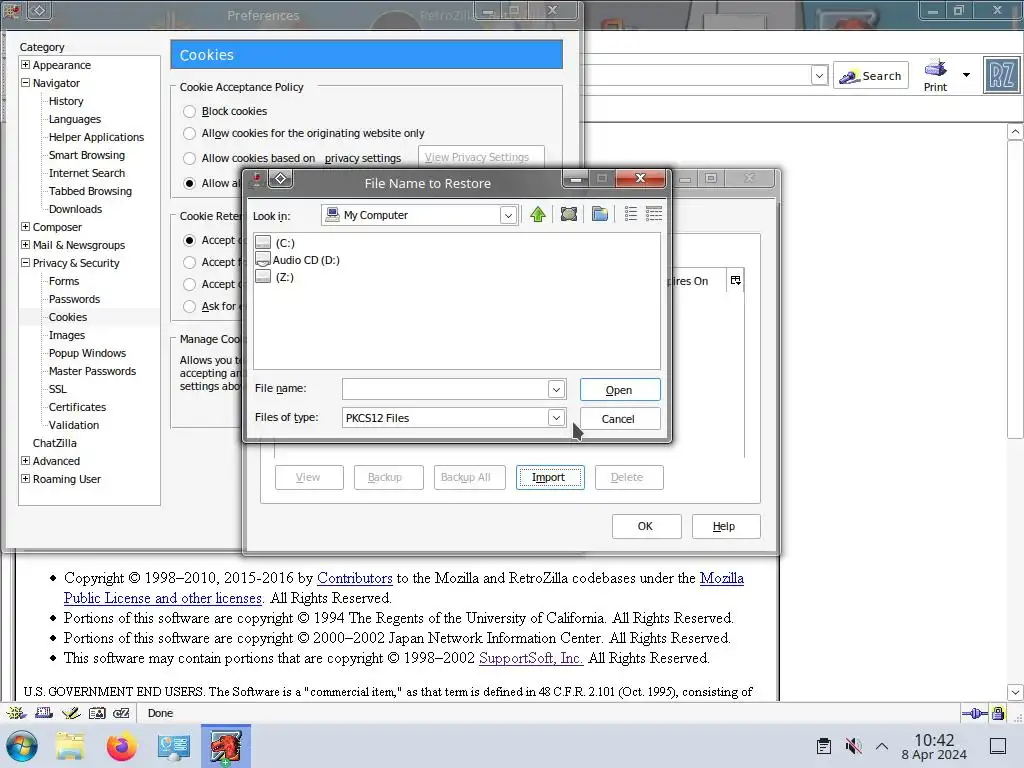Open the Windows Start menu
The image size is (1024, 768).
tap(22, 746)
